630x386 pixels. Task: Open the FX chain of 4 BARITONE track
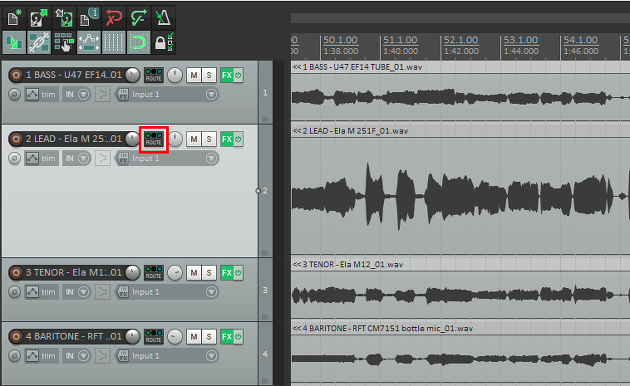point(227,337)
